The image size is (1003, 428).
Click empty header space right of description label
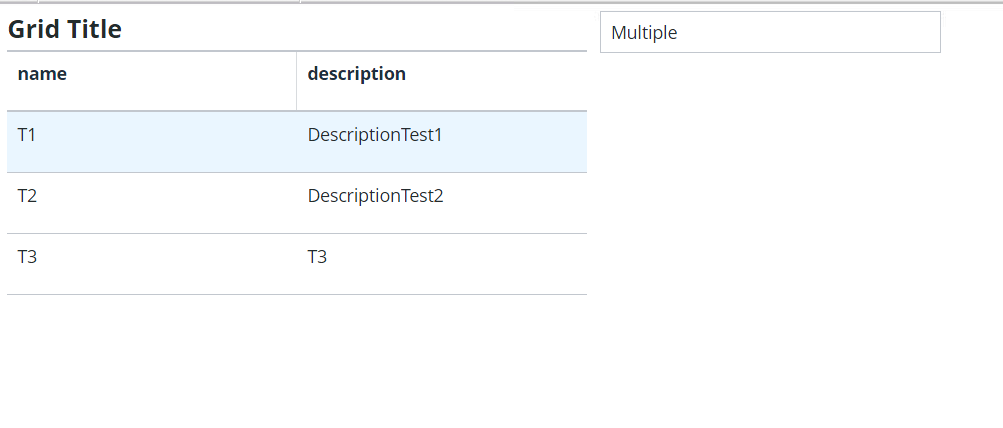500,80
